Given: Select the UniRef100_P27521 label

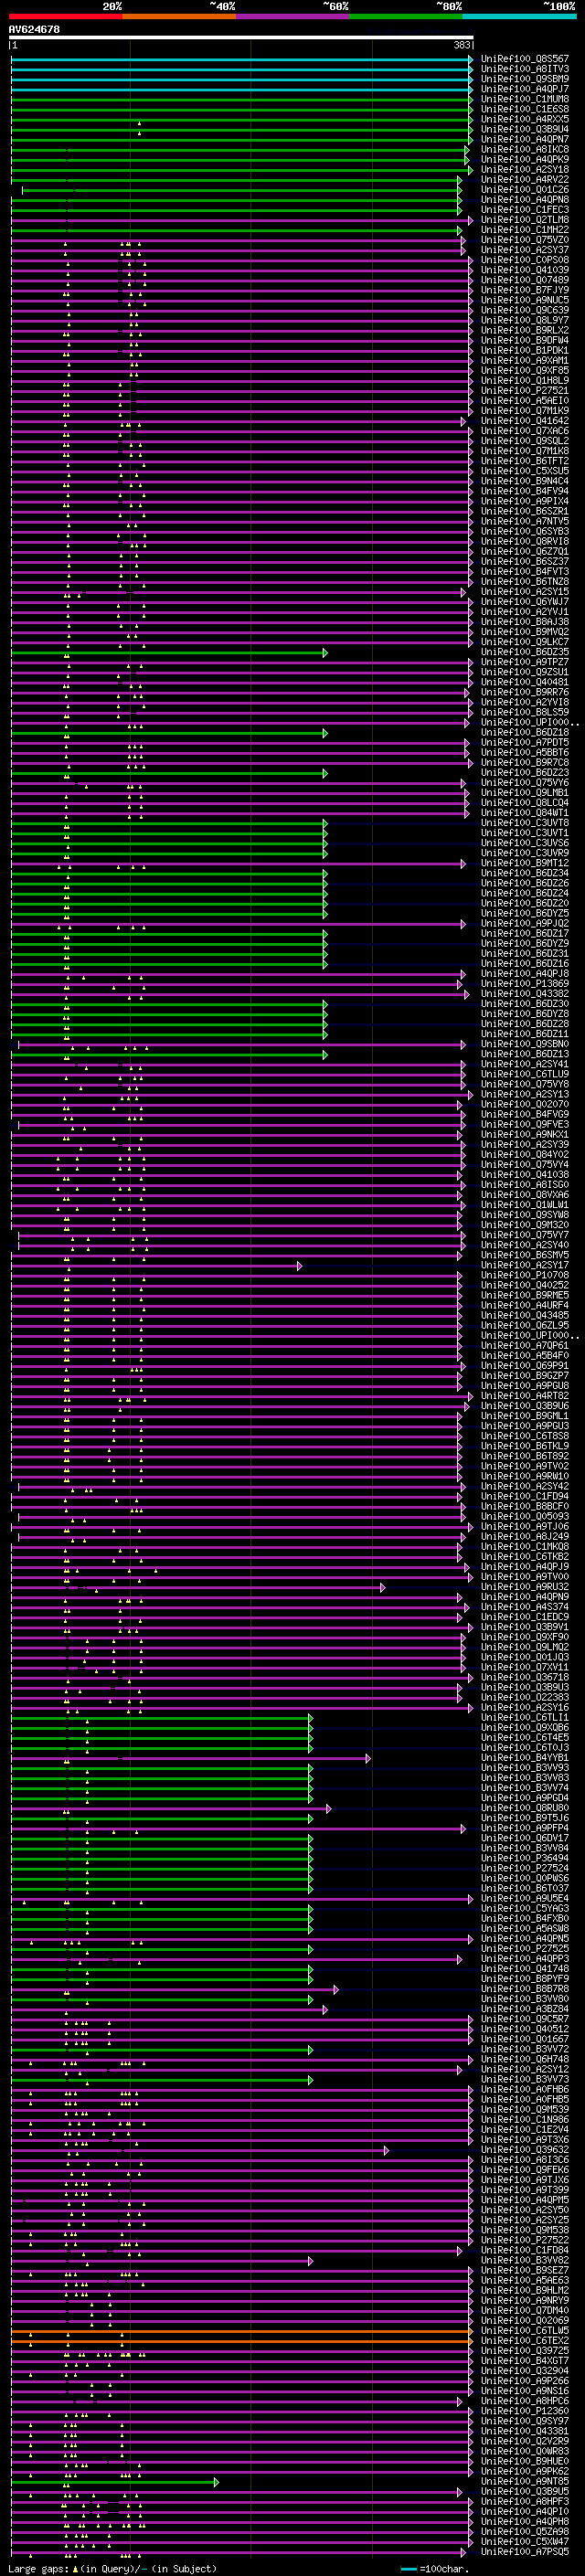Looking at the screenshot, I should coord(525,391).
